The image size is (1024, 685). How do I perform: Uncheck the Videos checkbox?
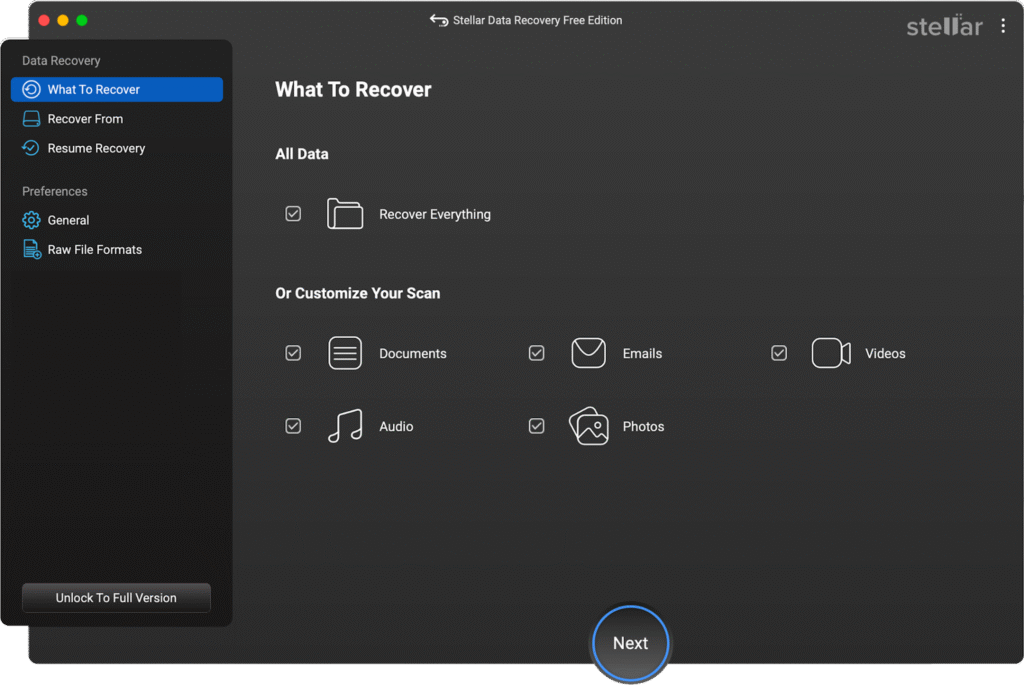[779, 352]
